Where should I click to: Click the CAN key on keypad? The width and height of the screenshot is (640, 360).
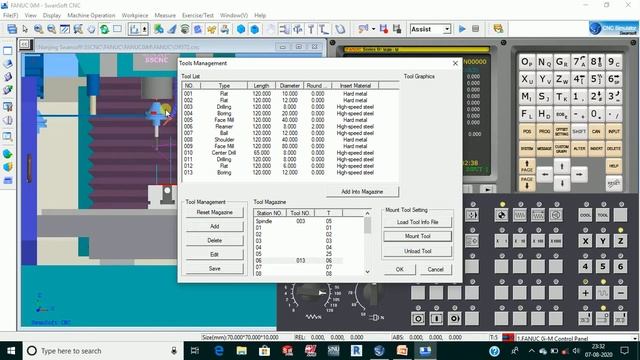(596, 131)
